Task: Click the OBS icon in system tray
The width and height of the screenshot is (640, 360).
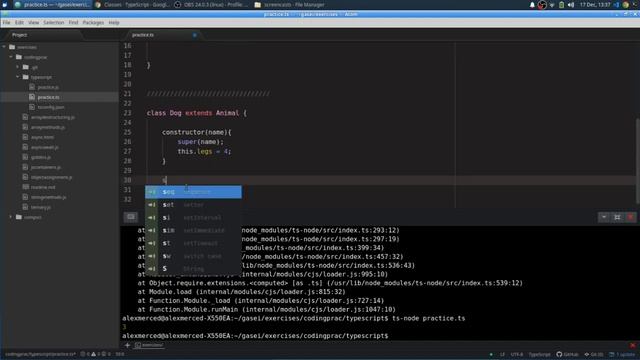Action: coord(542,5)
